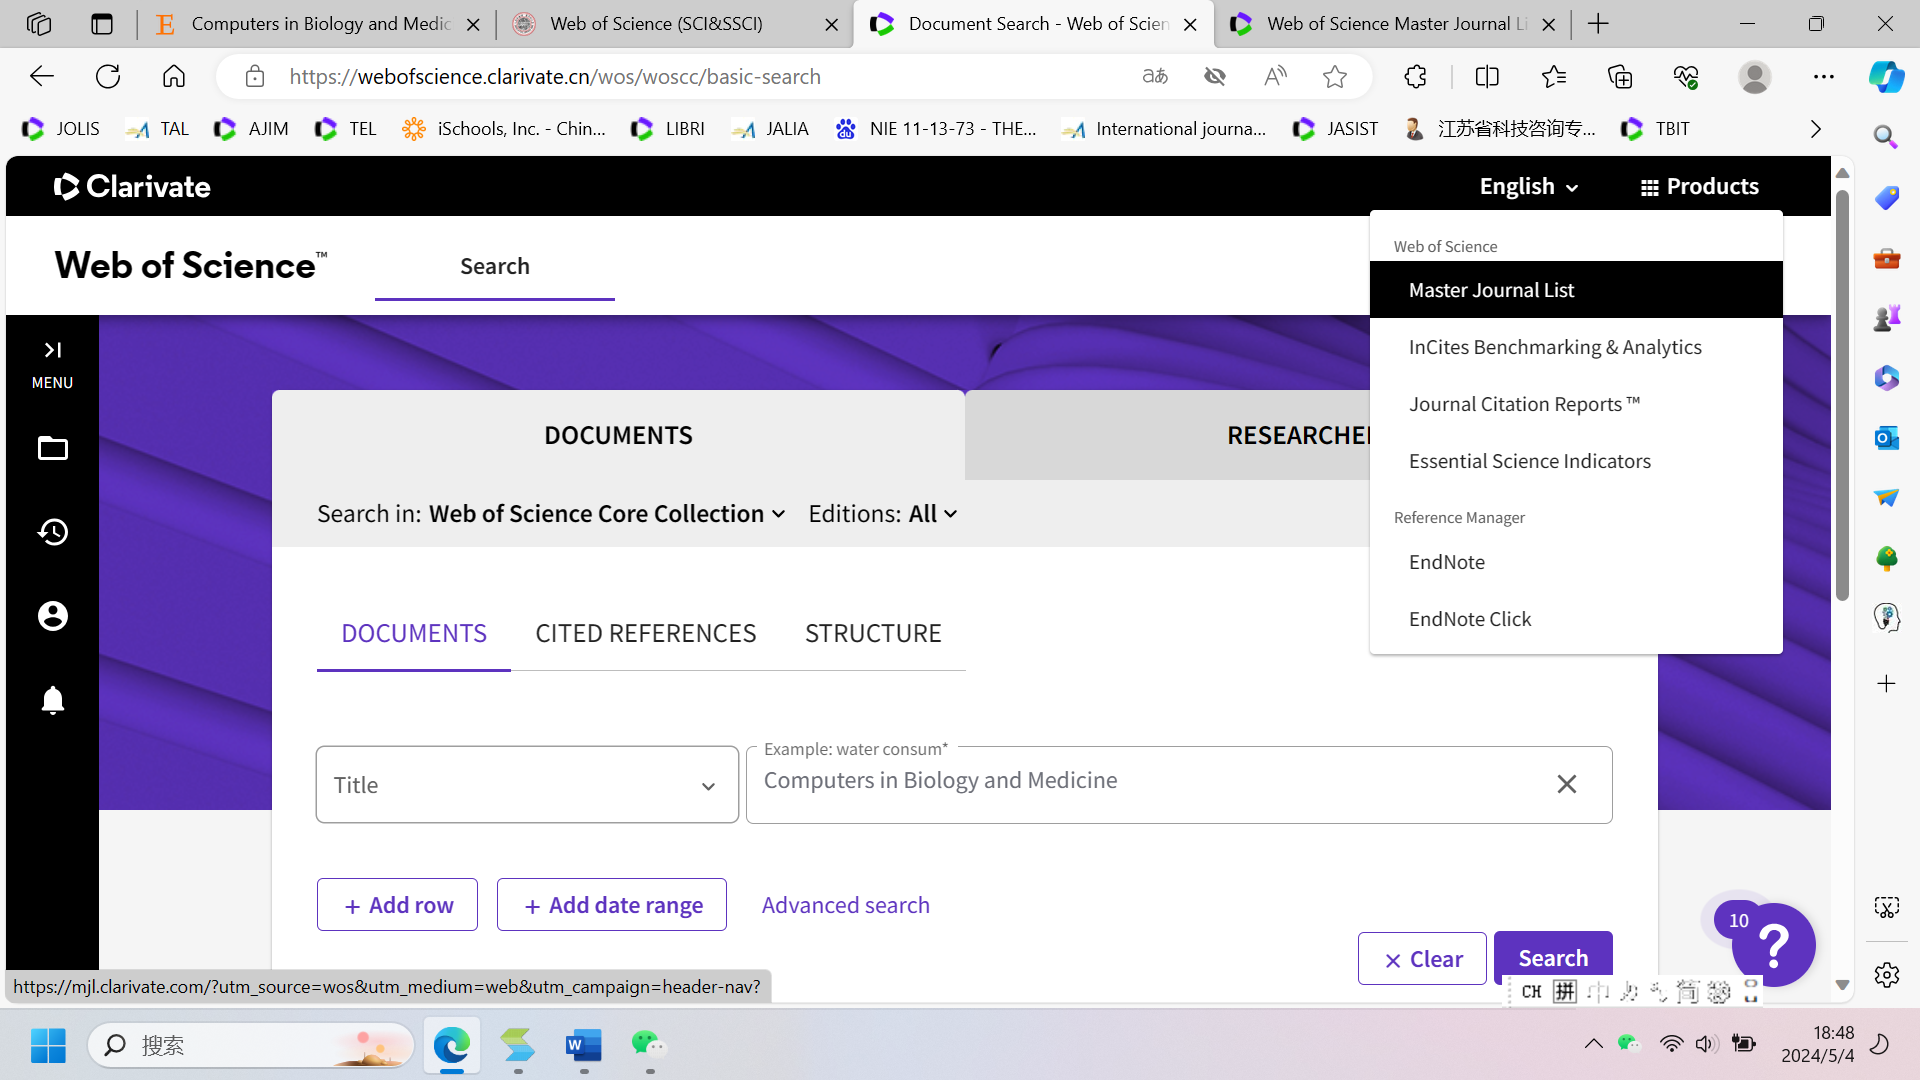Switch to Web of Science Master Journal List browser tab
The image size is (1920, 1080).
[x=1392, y=24]
